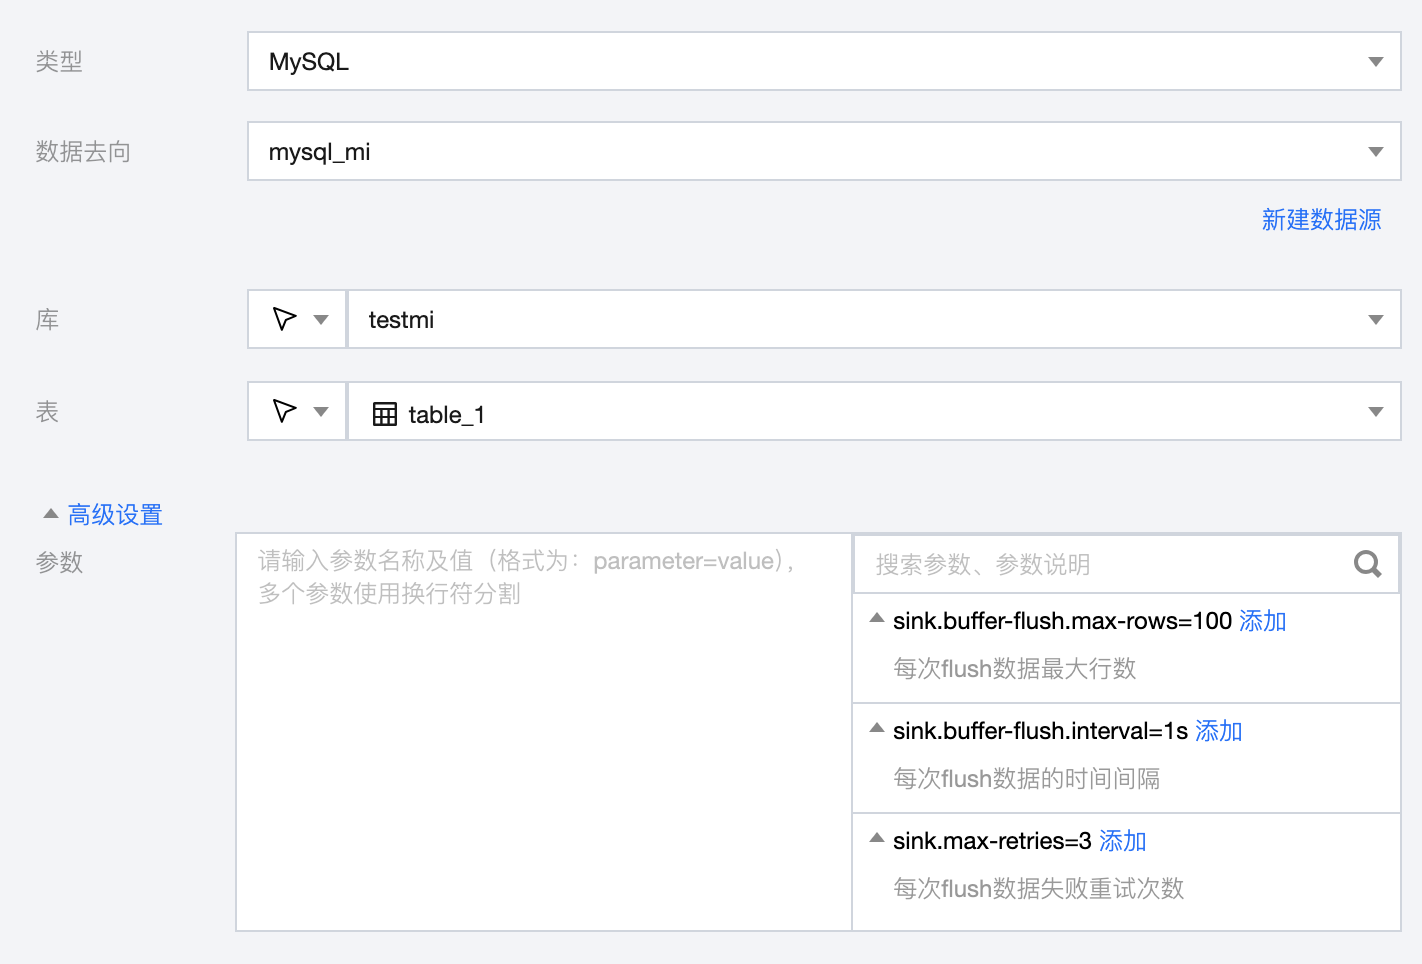Image resolution: width=1422 pixels, height=964 pixels.
Task: Collapse the sink.buffer-flush.interval parameter triangle
Action: click(x=877, y=728)
